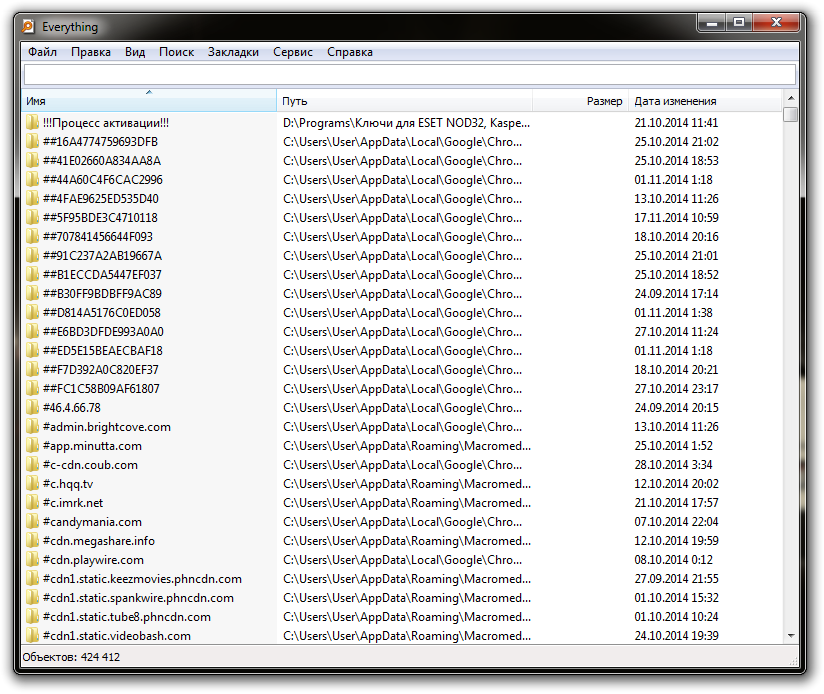The image size is (824, 694).
Task: Click date 08.10.2014 0:12
Action: (x=673, y=560)
